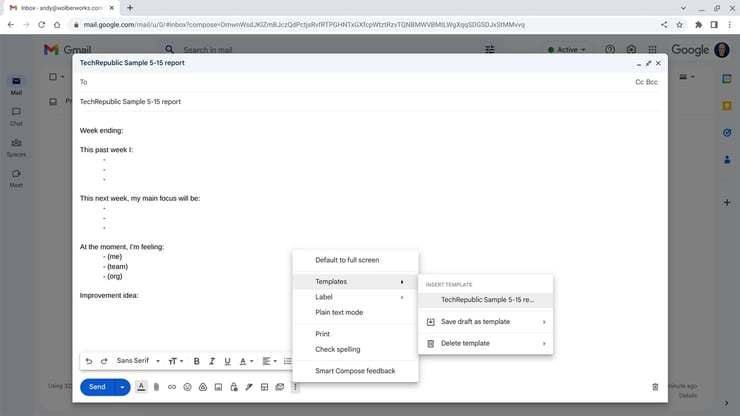Toggle underline formatting
This screenshot has height=416, width=740.
[x=227, y=361]
